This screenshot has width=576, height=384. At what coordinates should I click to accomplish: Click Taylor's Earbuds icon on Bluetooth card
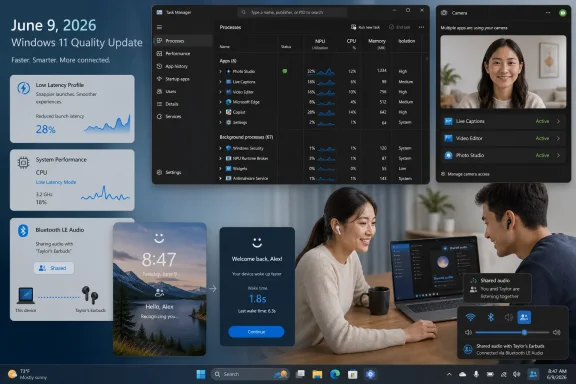click(x=90, y=295)
